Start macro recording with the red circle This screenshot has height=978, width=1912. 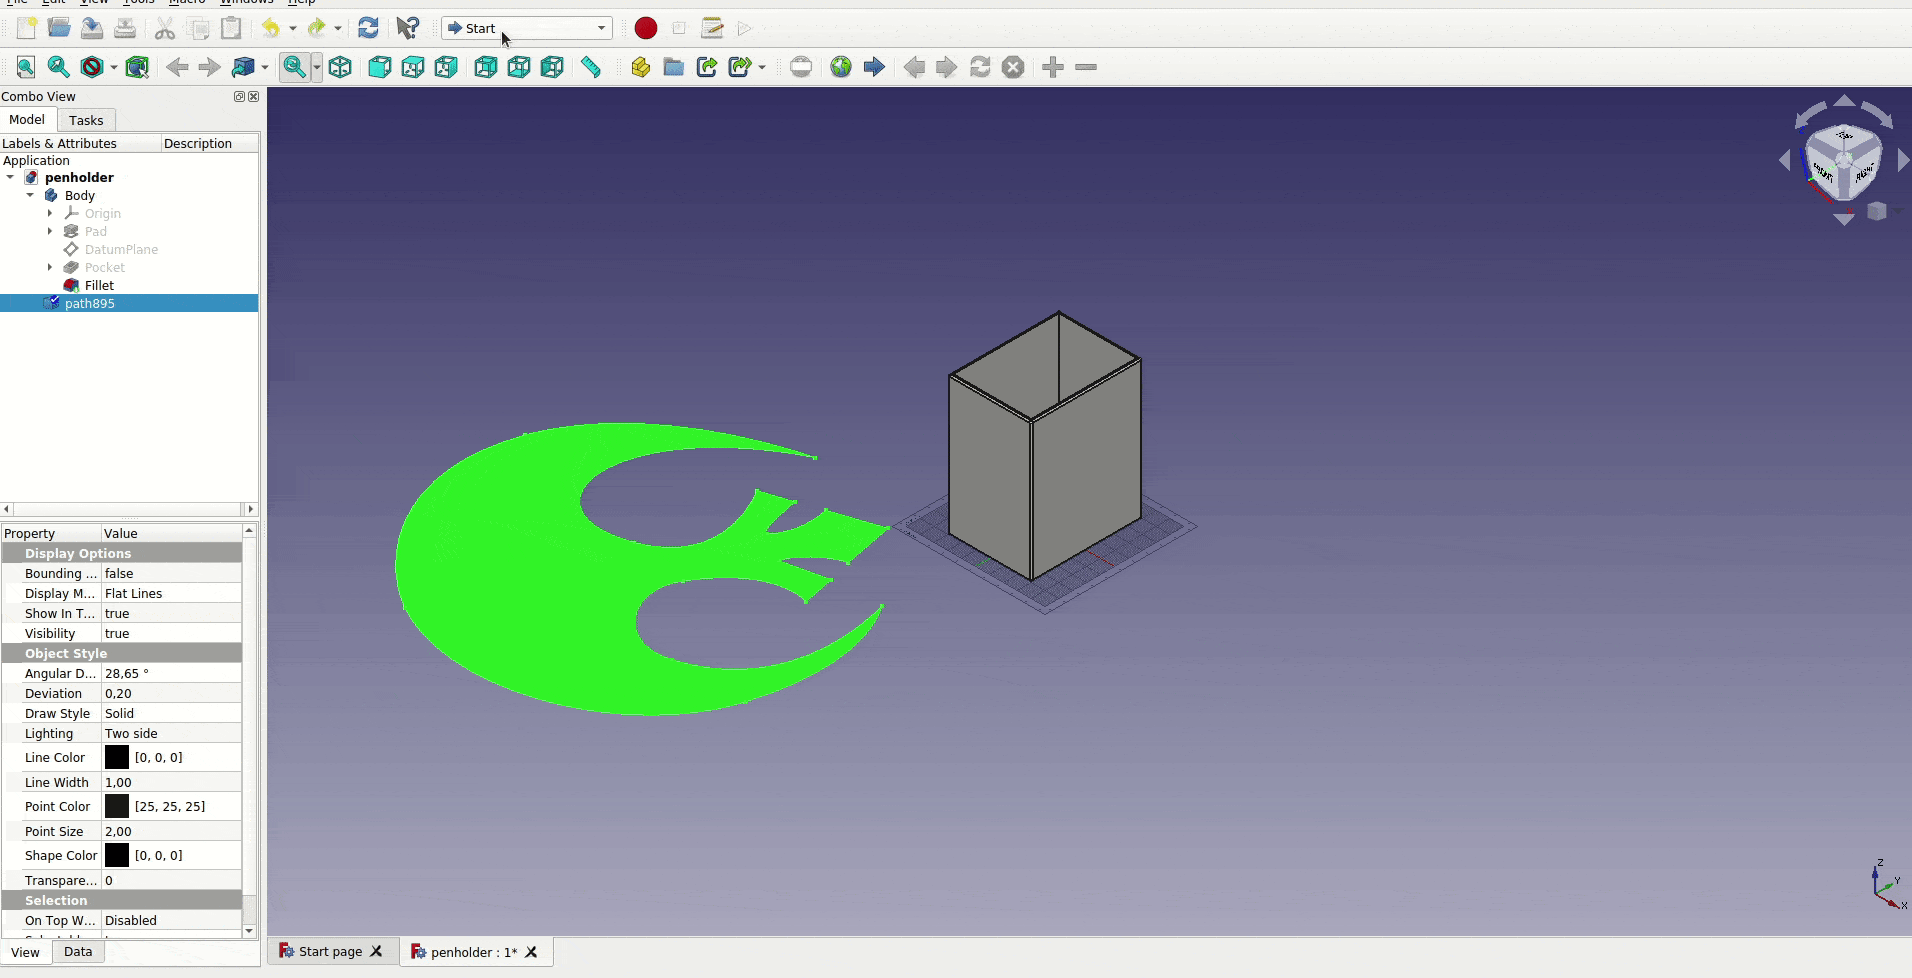click(x=646, y=28)
